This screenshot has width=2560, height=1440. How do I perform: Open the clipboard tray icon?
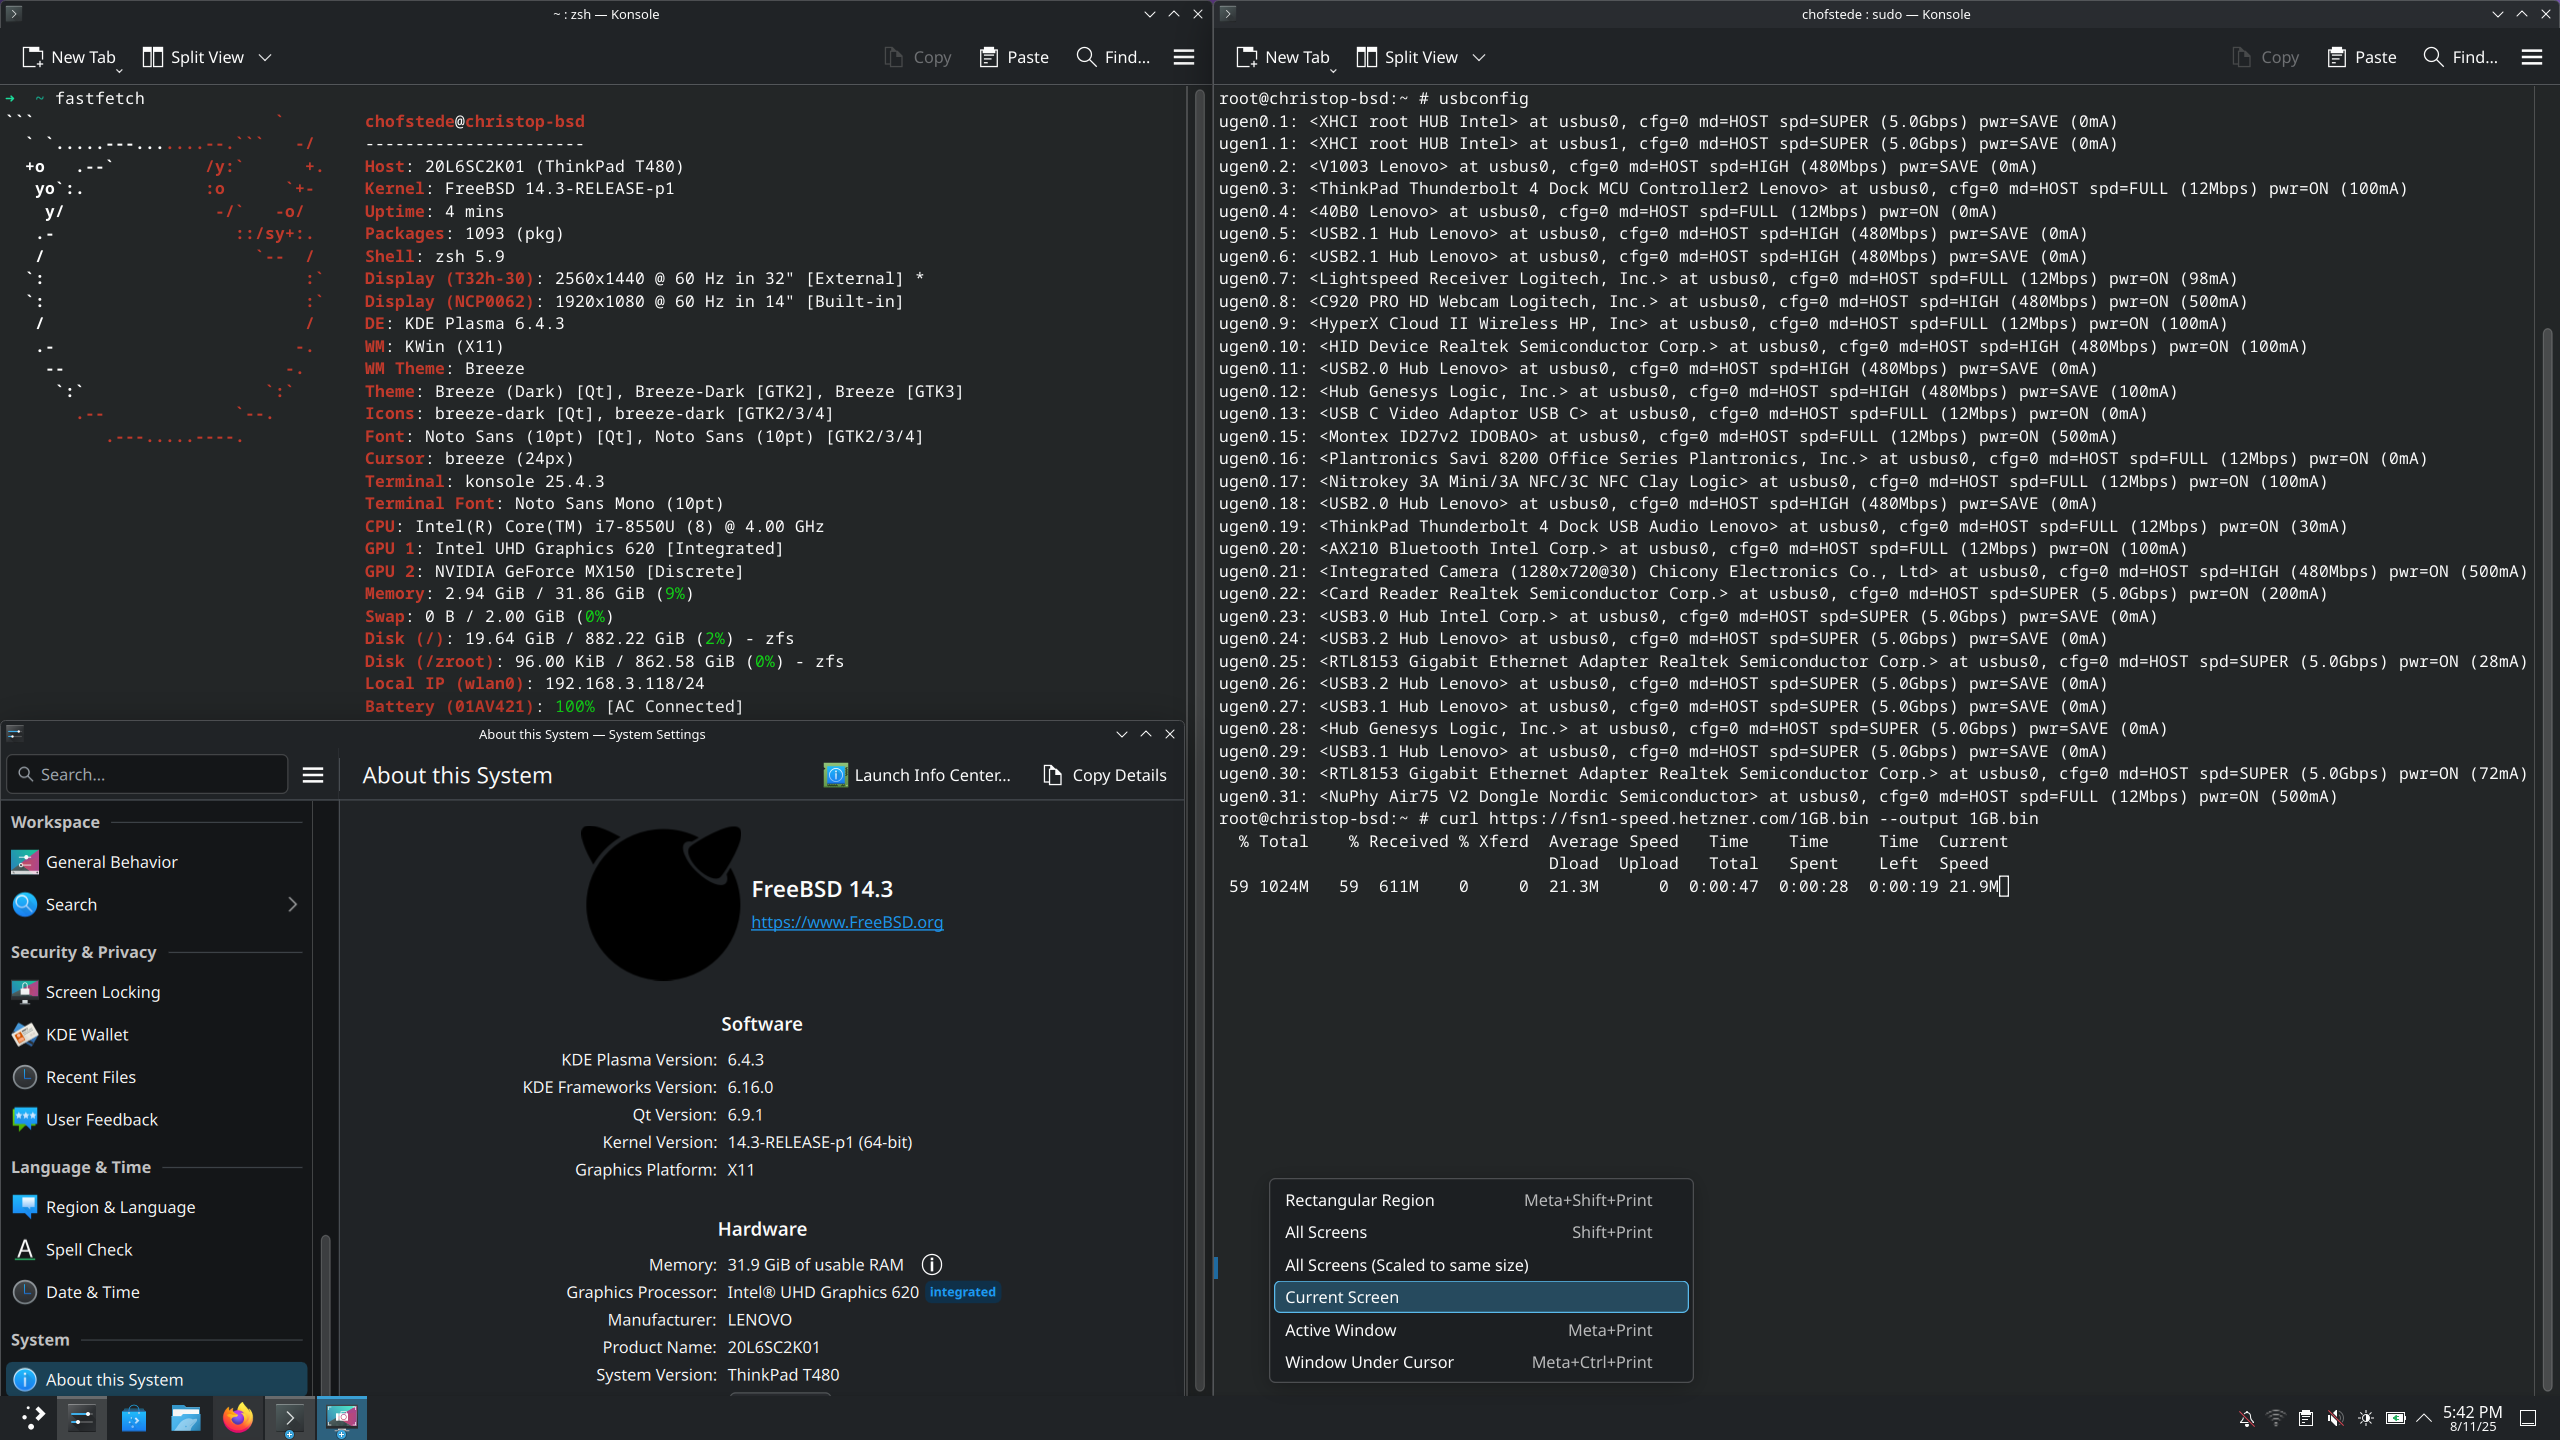2305,1418
